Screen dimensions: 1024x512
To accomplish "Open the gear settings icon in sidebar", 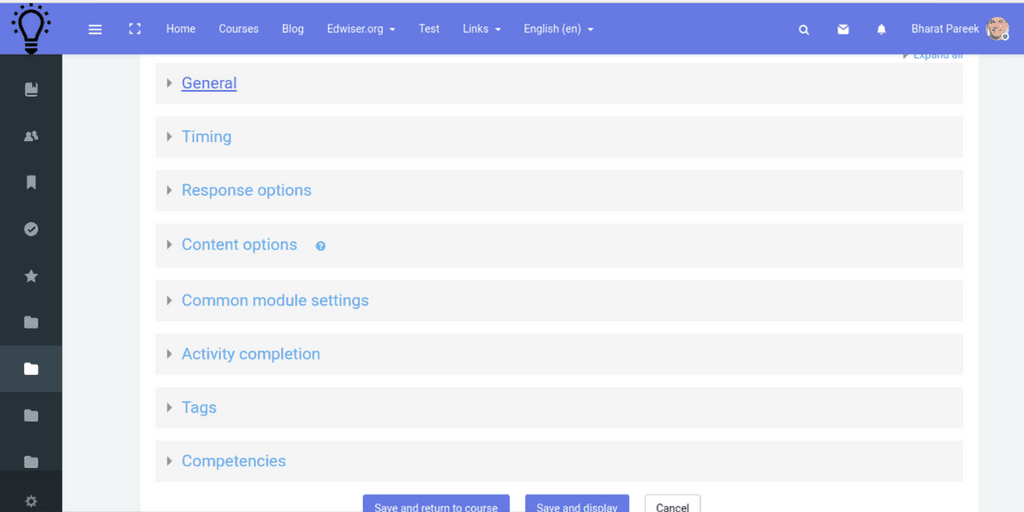I will pyautogui.click(x=31, y=502).
